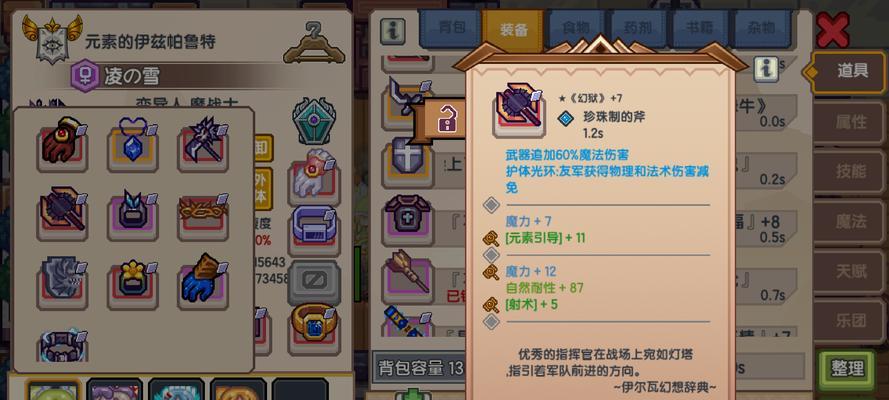The image size is (889, 400).
Task: Select the blue crystal necklace item
Action: point(133,144)
